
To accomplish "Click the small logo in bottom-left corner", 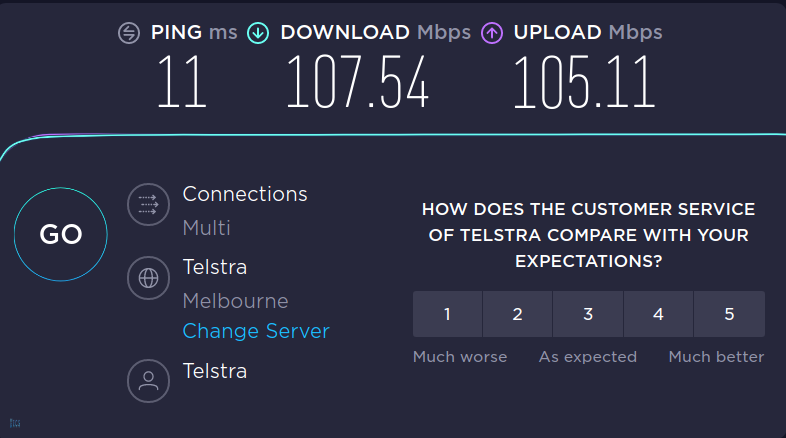I will 15,423.
